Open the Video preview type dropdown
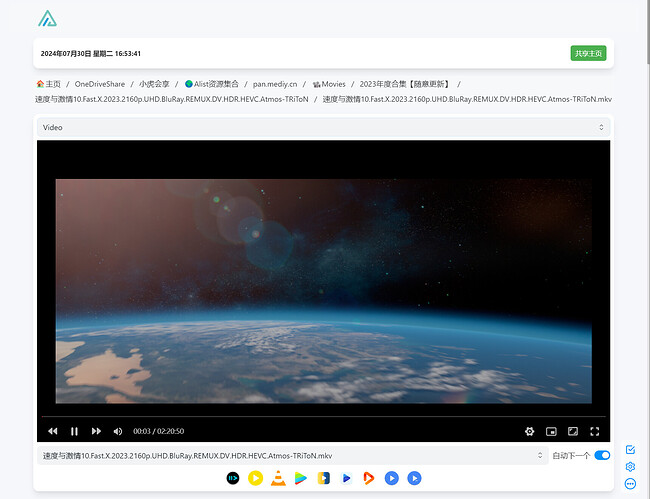The height and width of the screenshot is (499, 650). [323, 127]
